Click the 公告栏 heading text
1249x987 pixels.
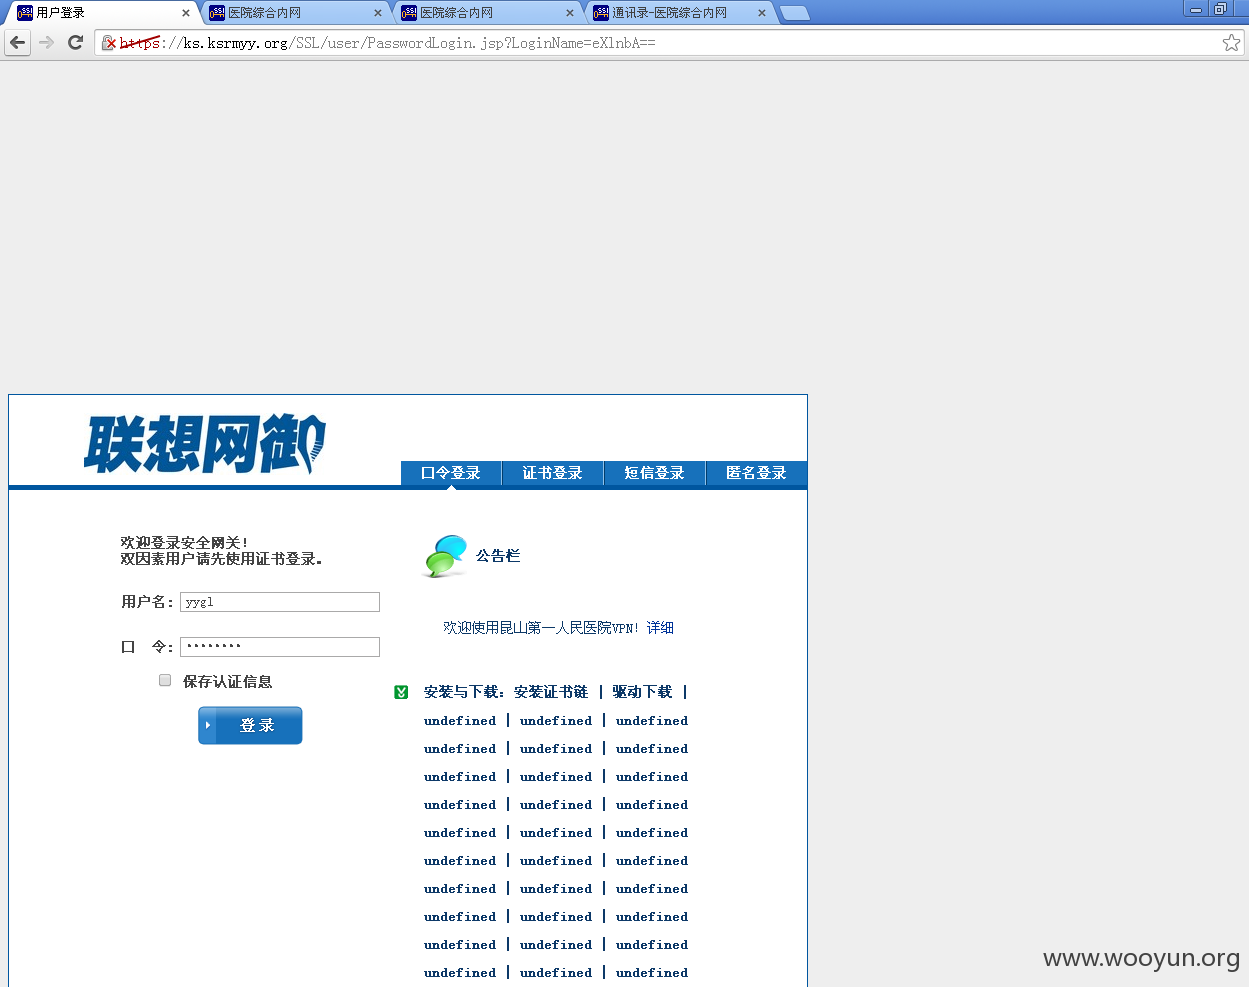pyautogui.click(x=498, y=556)
